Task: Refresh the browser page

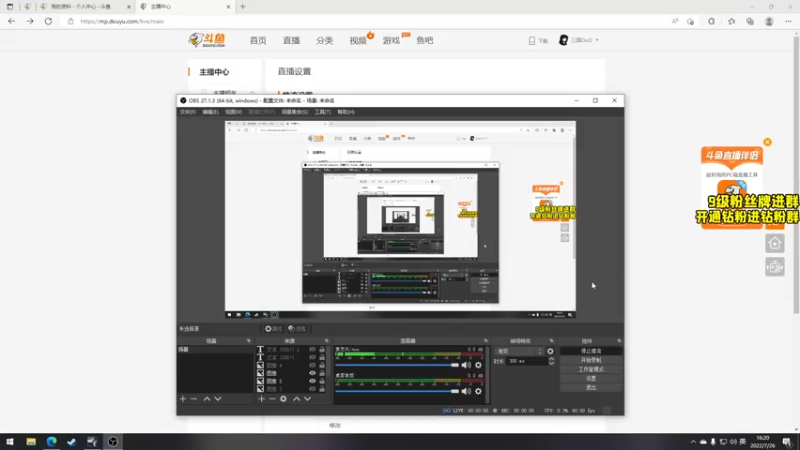Action: 48,21
